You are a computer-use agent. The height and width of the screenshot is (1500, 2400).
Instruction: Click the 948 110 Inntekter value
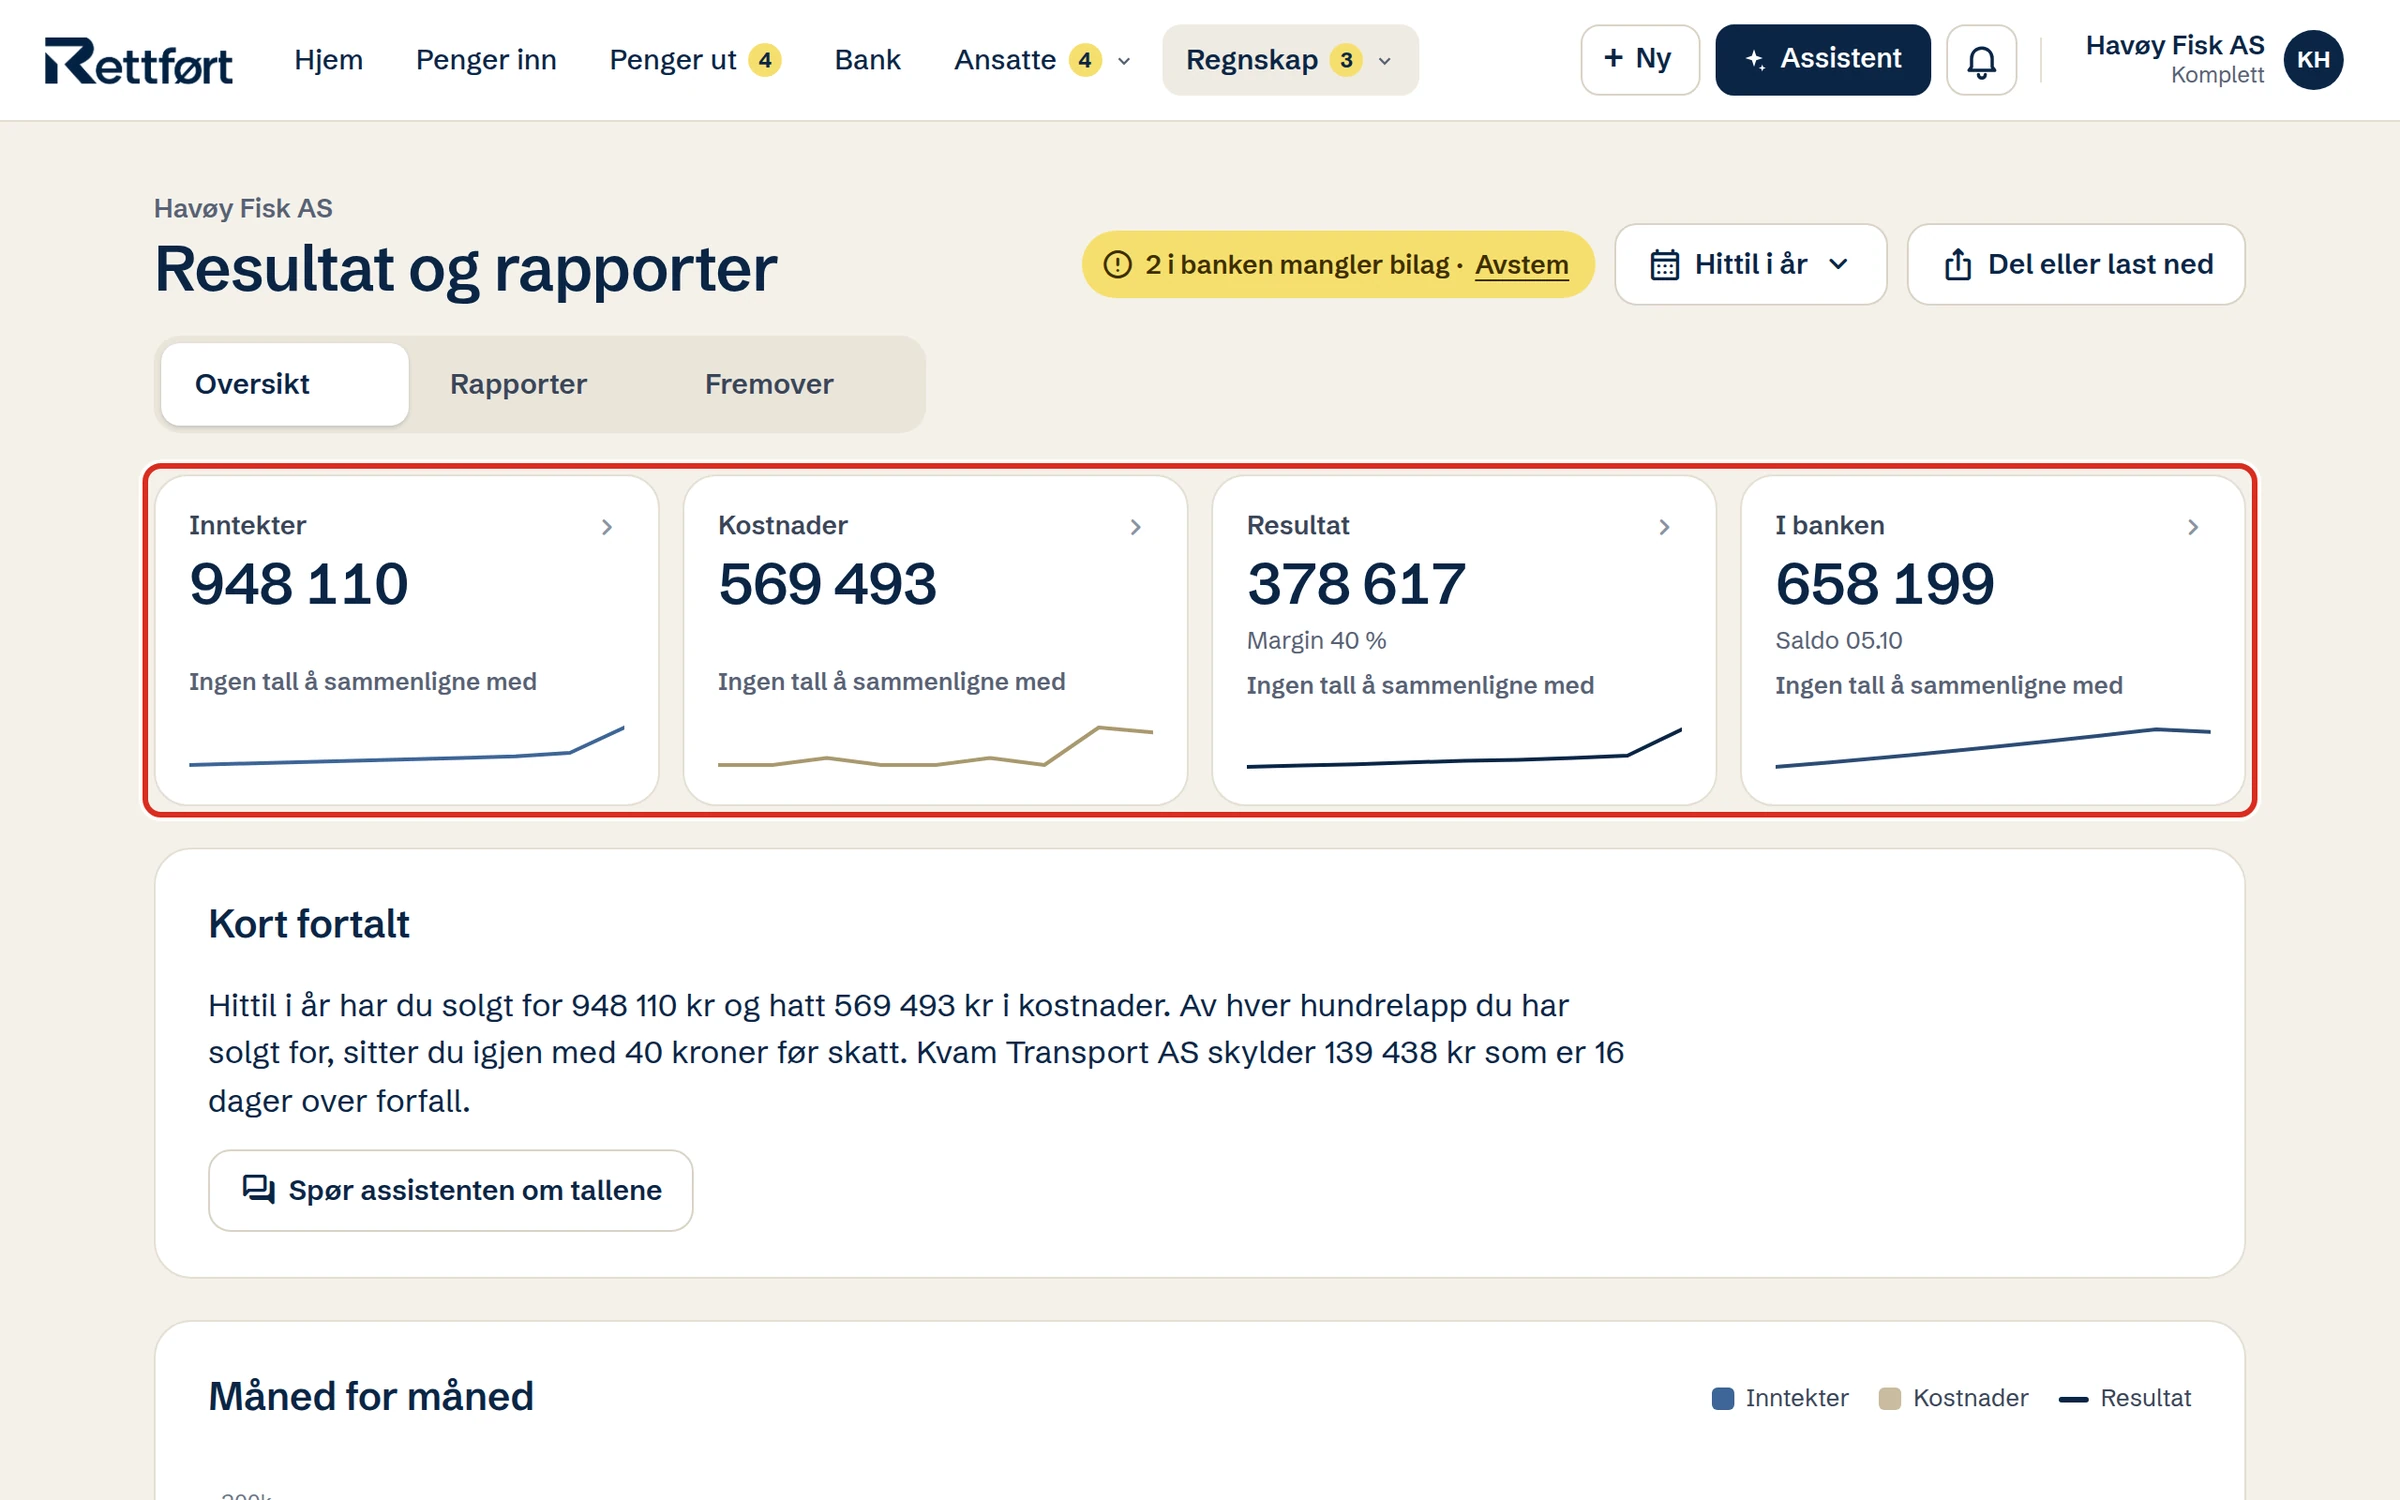(299, 584)
